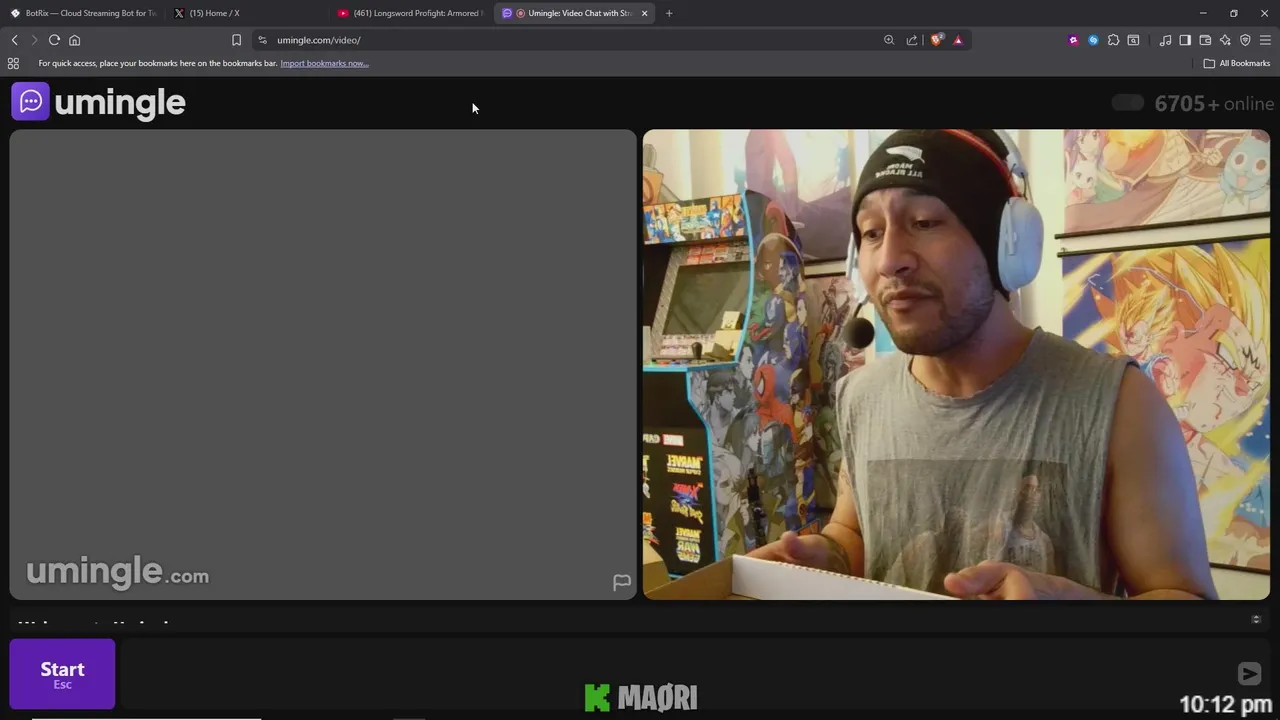Open the blue Shazam extension icon
This screenshot has height=720, width=1280.
[x=1093, y=40]
